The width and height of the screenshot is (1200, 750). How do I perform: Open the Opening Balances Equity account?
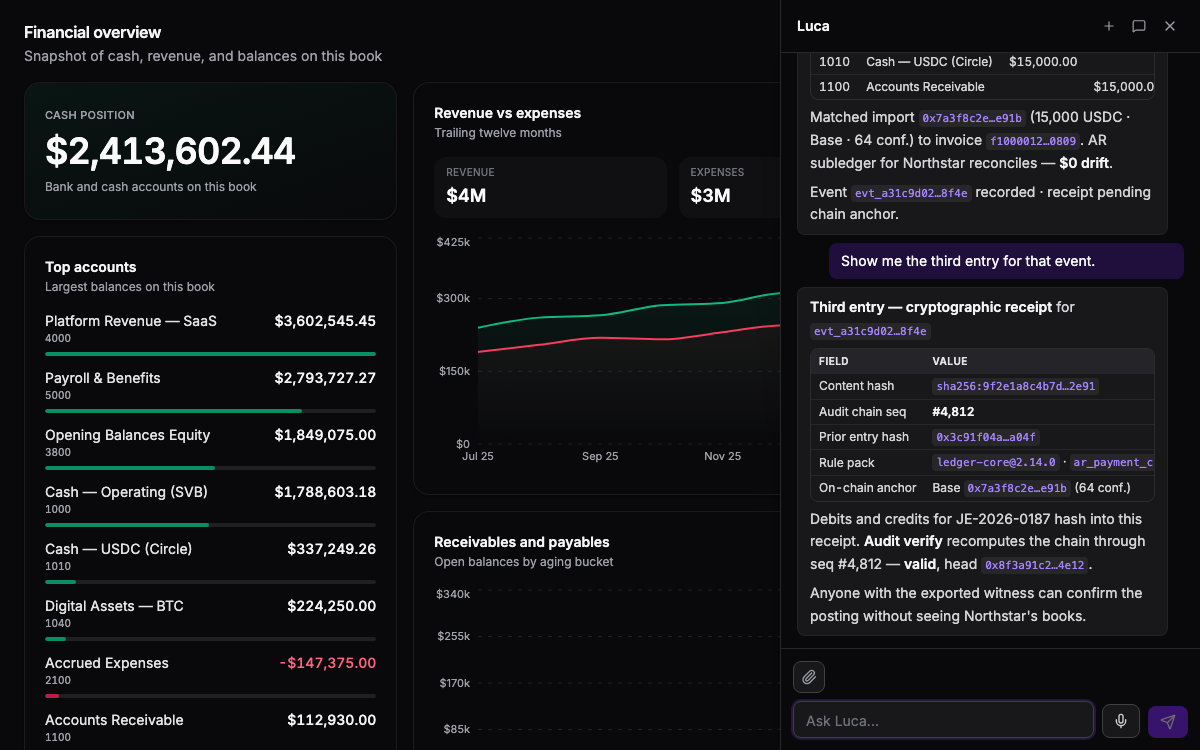coord(210,448)
